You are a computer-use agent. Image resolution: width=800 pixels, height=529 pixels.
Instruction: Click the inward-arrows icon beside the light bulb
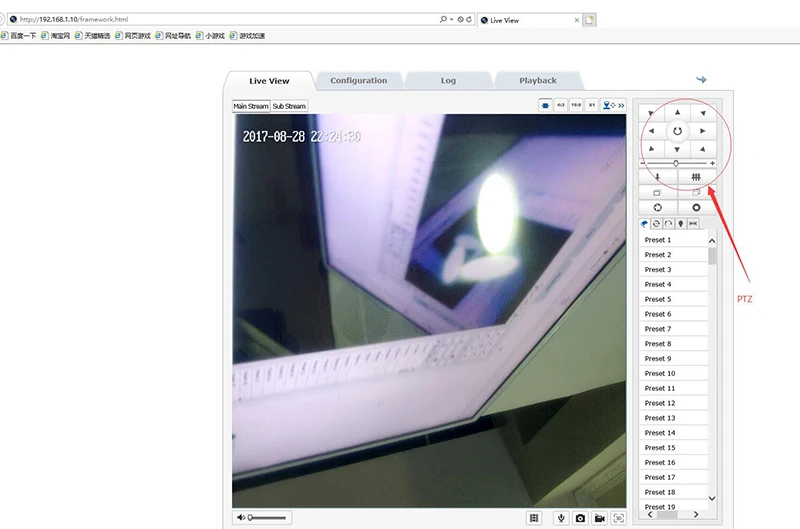693,223
